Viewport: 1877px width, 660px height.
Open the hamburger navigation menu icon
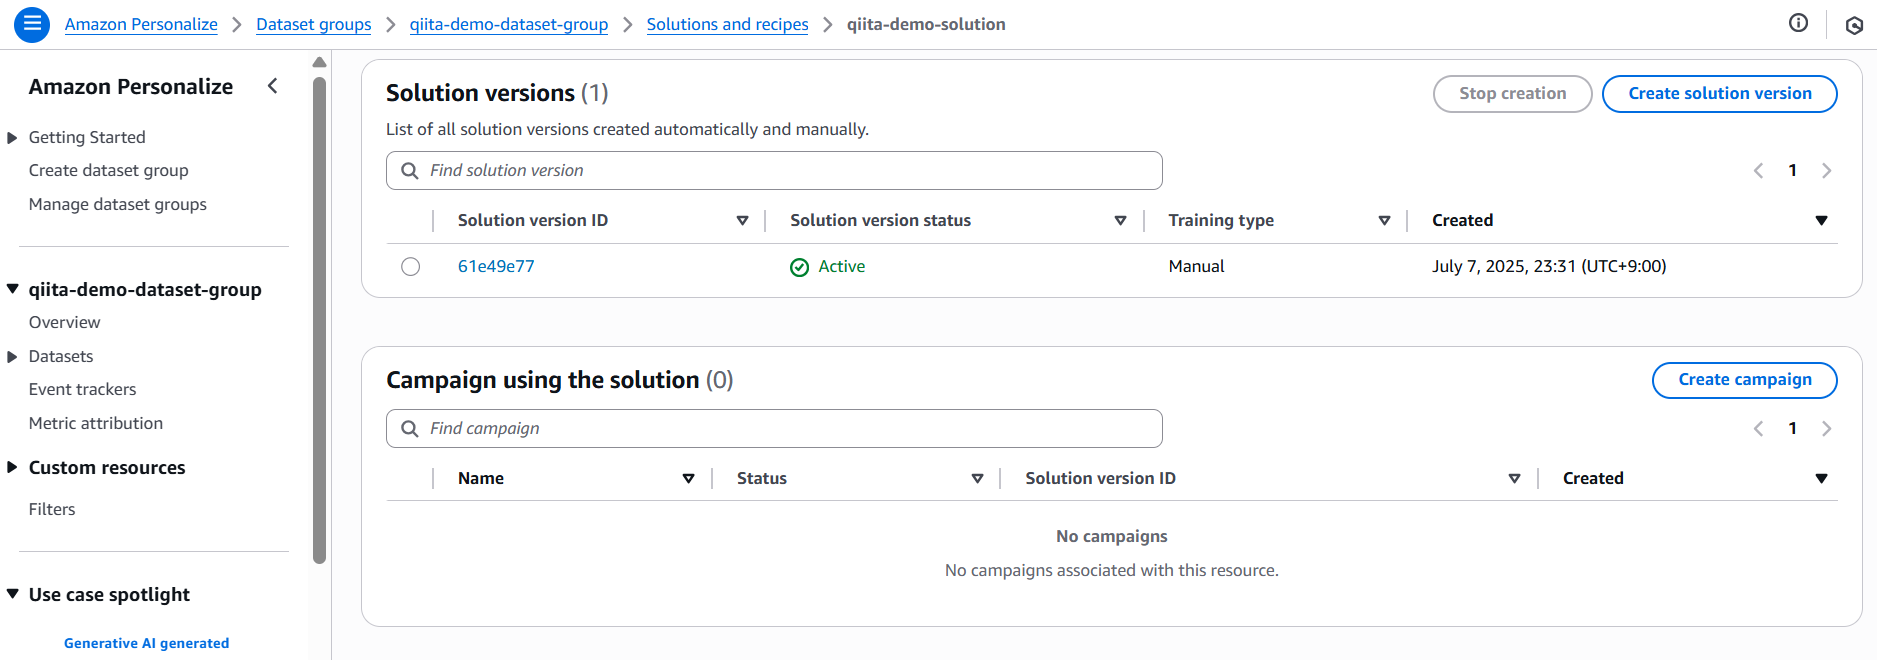32,24
